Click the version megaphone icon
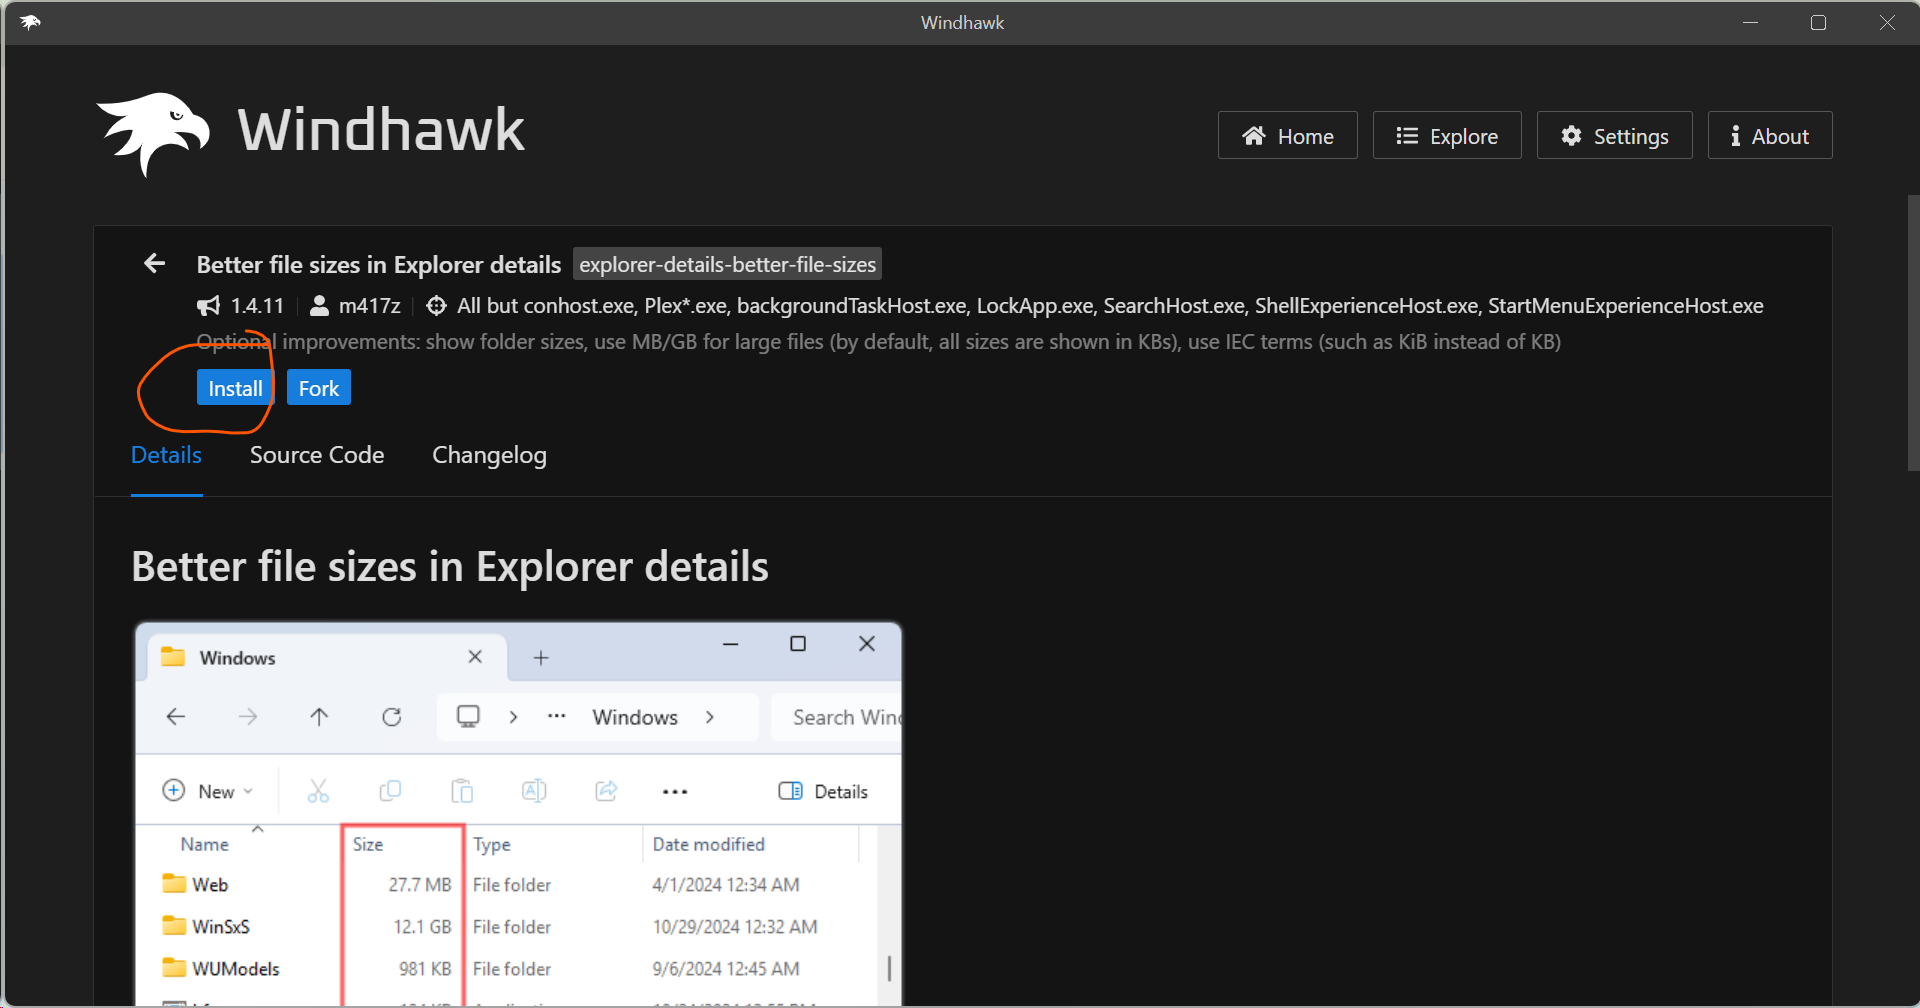Screen dimensions: 1920x1008 coord(208,306)
